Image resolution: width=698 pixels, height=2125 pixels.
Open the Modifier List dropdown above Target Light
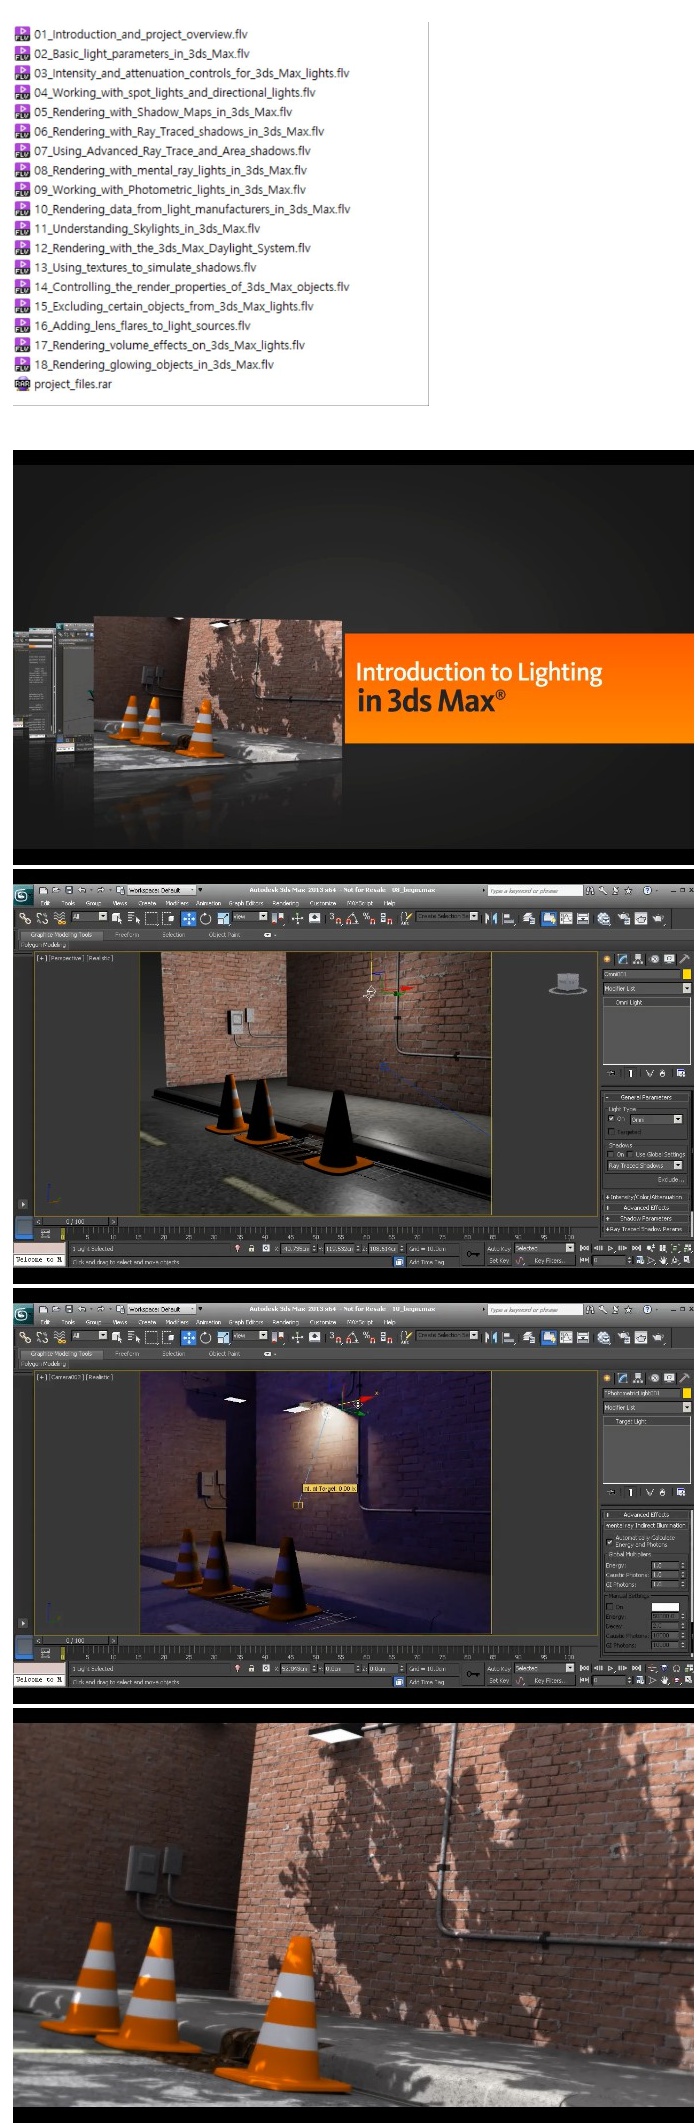[x=647, y=1407]
